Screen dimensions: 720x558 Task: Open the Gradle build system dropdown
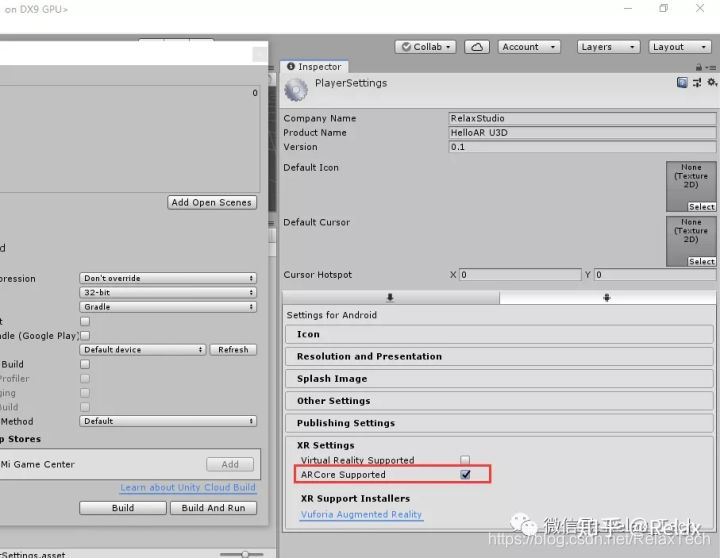(x=168, y=307)
